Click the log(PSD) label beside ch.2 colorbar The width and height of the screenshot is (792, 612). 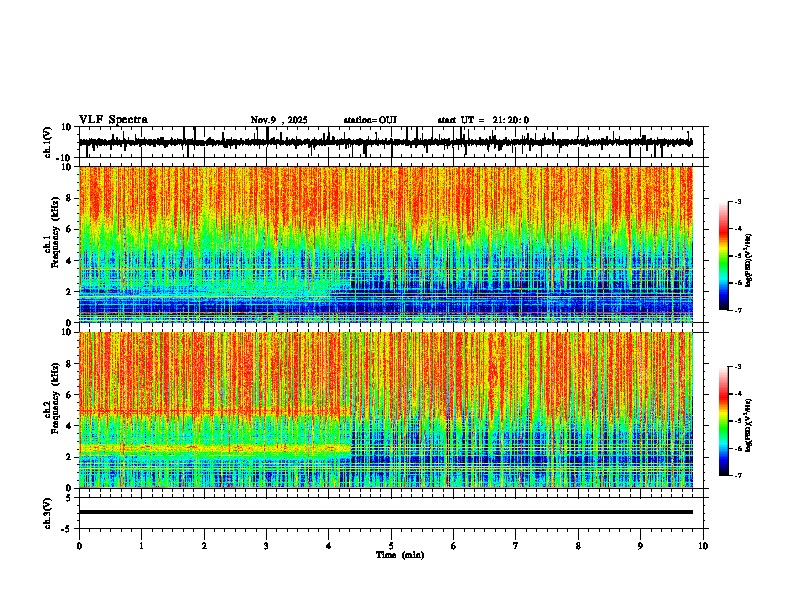(749, 426)
